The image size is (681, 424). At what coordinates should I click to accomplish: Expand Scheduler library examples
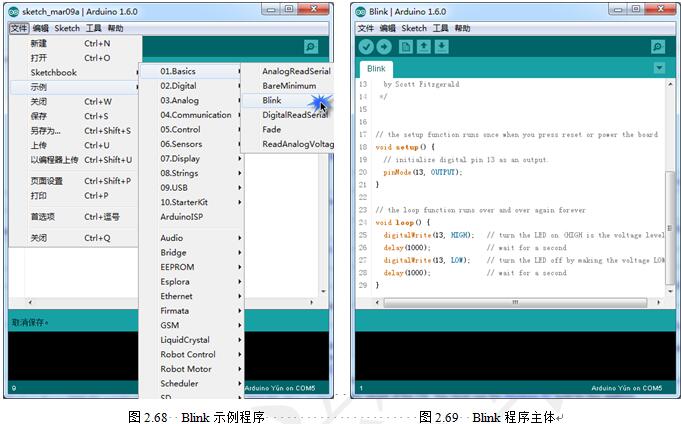(191, 383)
